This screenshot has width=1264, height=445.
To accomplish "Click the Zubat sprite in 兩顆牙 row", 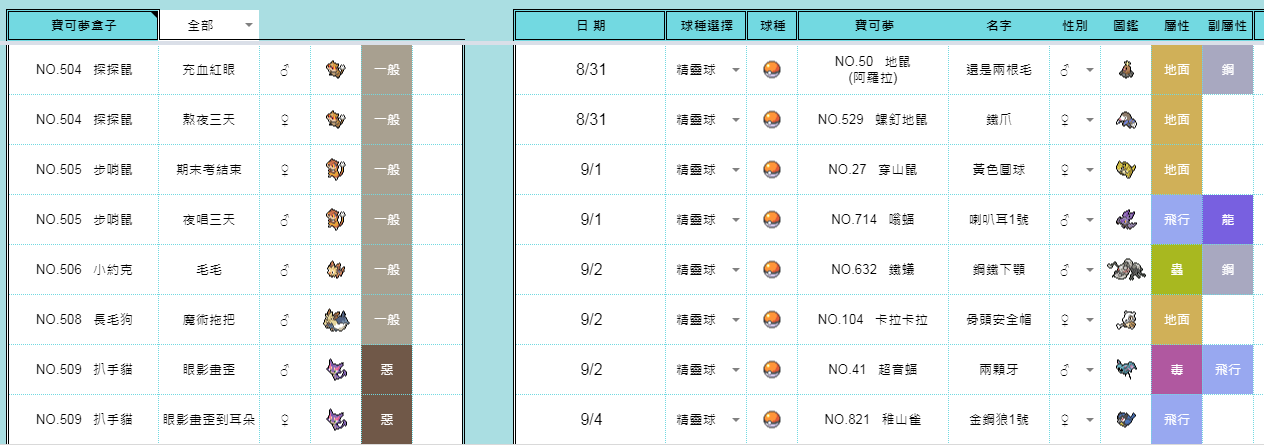I will tap(1125, 369).
